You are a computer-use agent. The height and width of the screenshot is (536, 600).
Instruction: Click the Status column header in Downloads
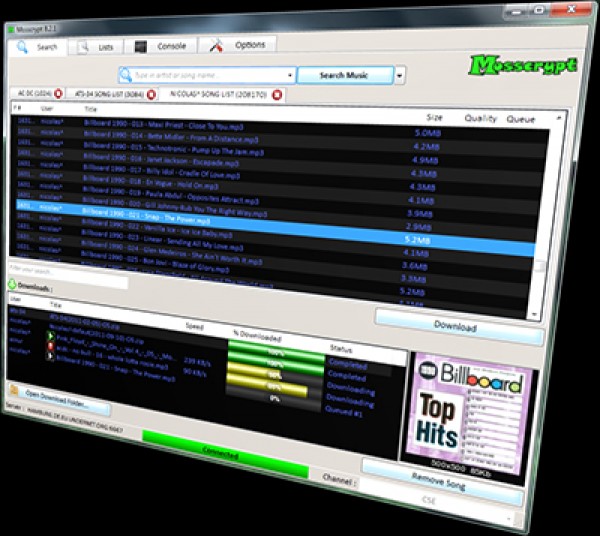341,349
